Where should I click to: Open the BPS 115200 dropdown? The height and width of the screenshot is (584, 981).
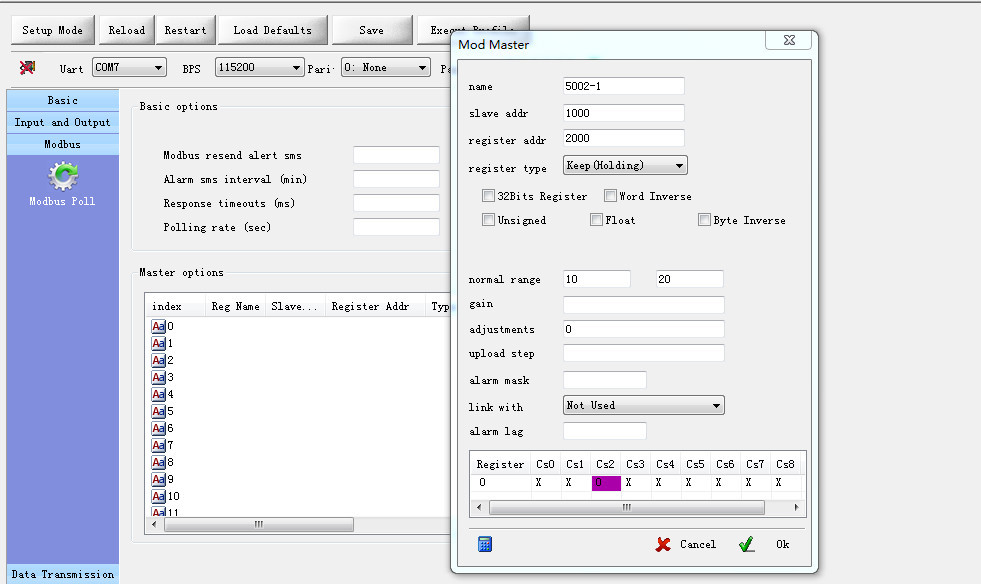[x=260, y=67]
